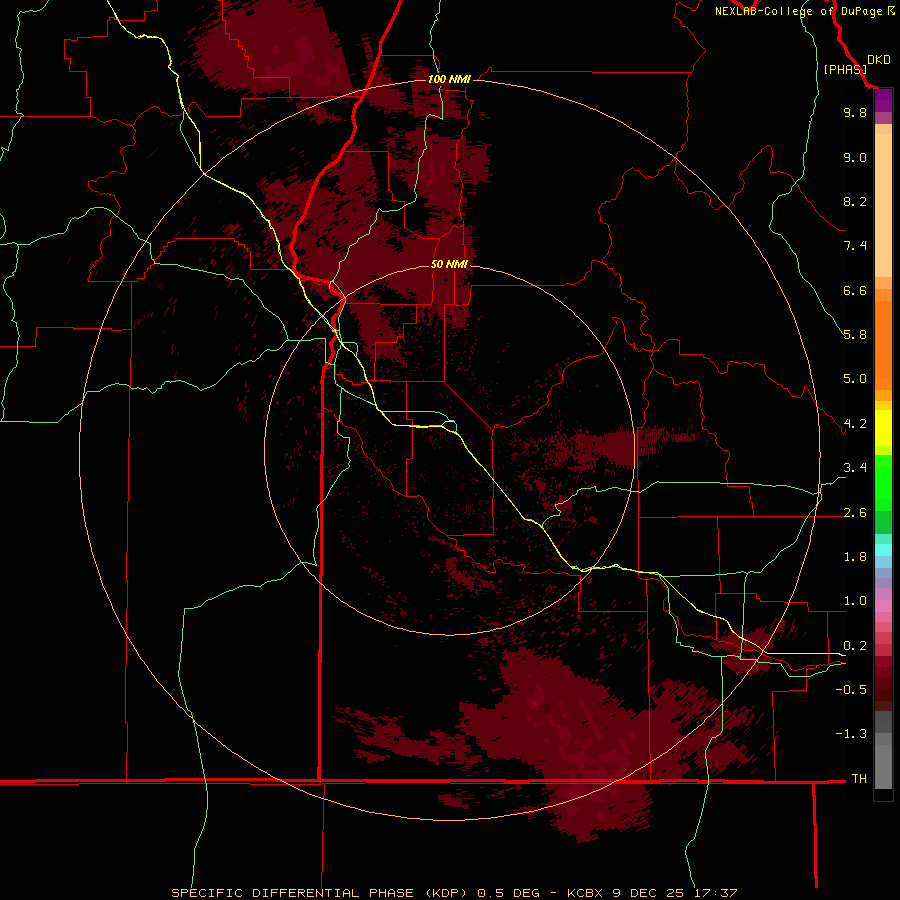Screen dimensions: 900x900
Task: Select the [PHAS] legend heading
Action: [x=845, y=69]
